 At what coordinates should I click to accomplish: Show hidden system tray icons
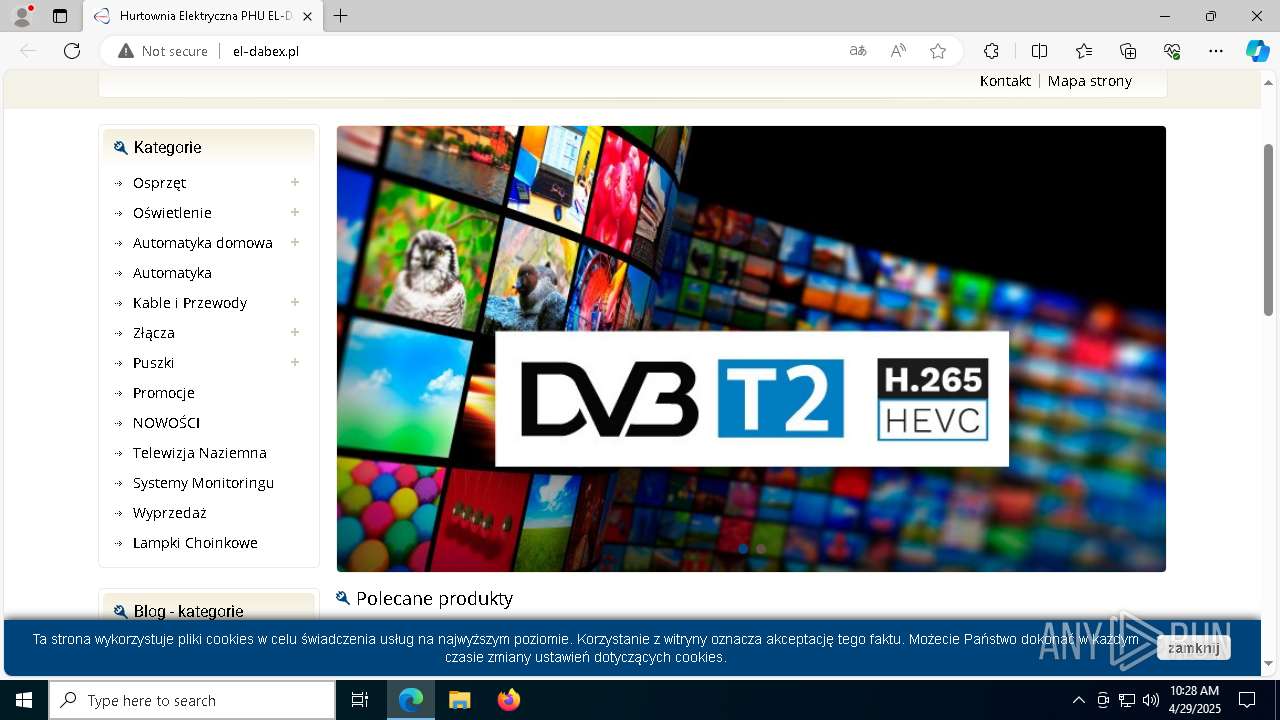tap(1078, 700)
